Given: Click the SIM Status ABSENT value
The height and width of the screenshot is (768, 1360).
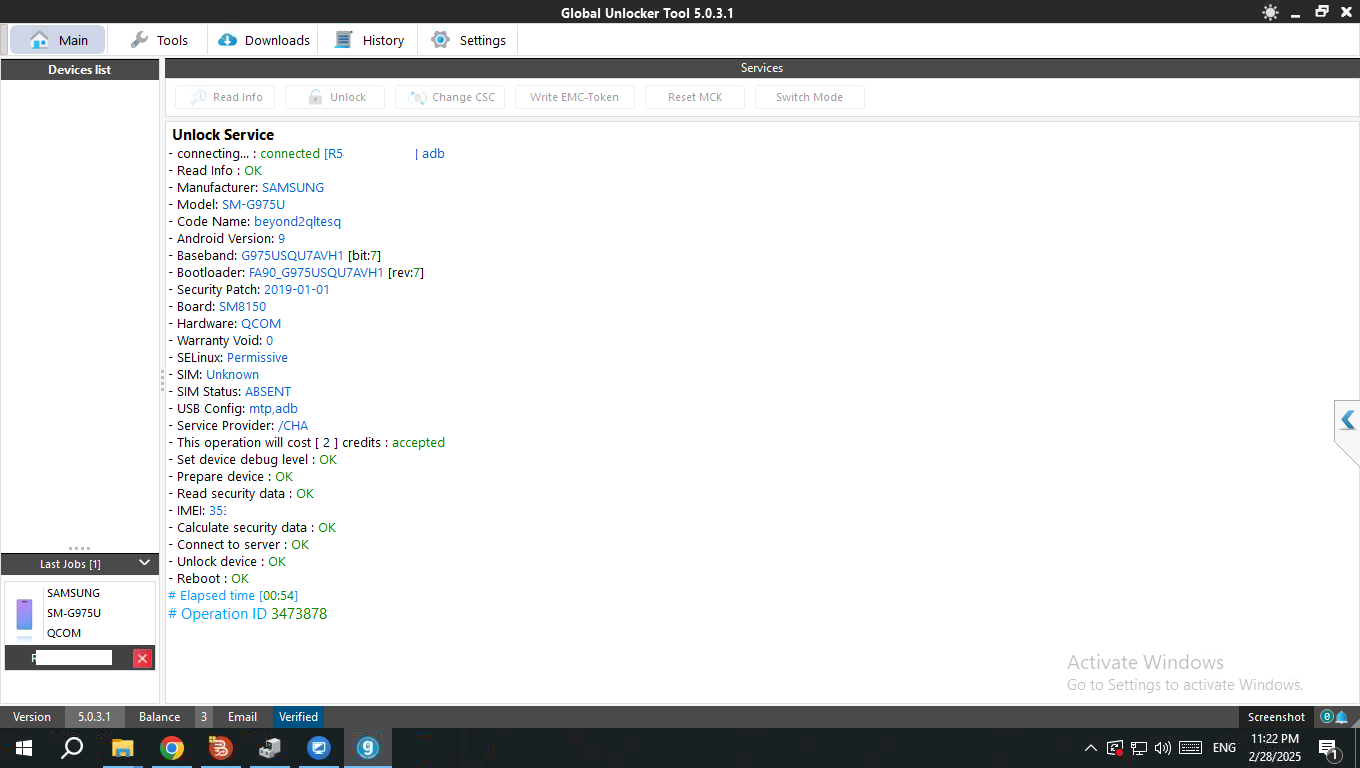Looking at the screenshot, I should coord(268,392).
